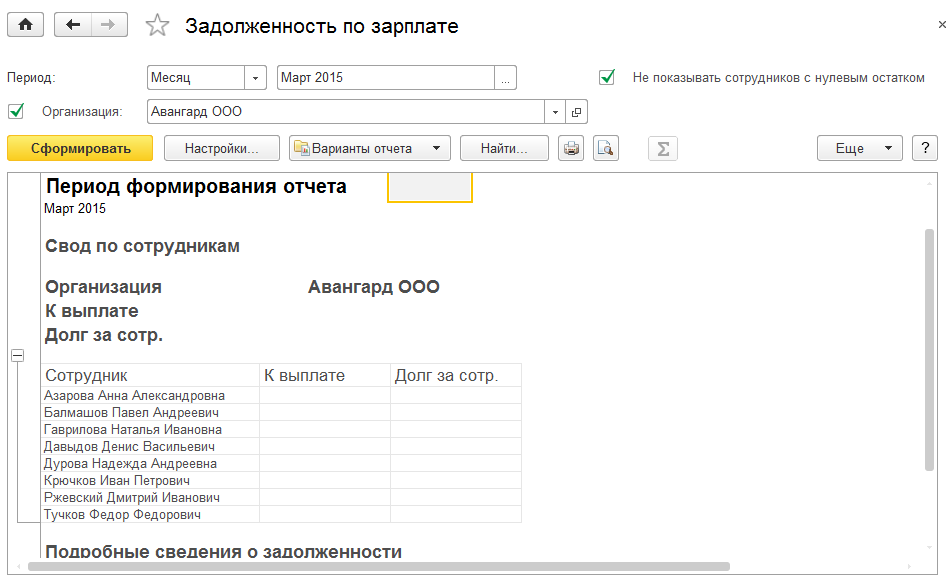The width and height of the screenshot is (952, 584).
Task: Open organization in separate form icon
Action: tap(576, 112)
